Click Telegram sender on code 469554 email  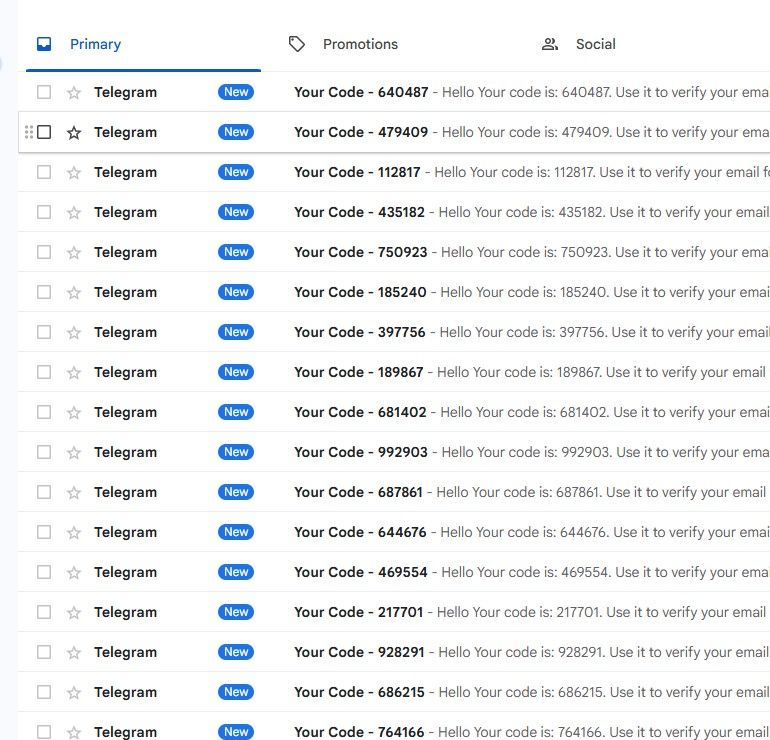tap(125, 572)
